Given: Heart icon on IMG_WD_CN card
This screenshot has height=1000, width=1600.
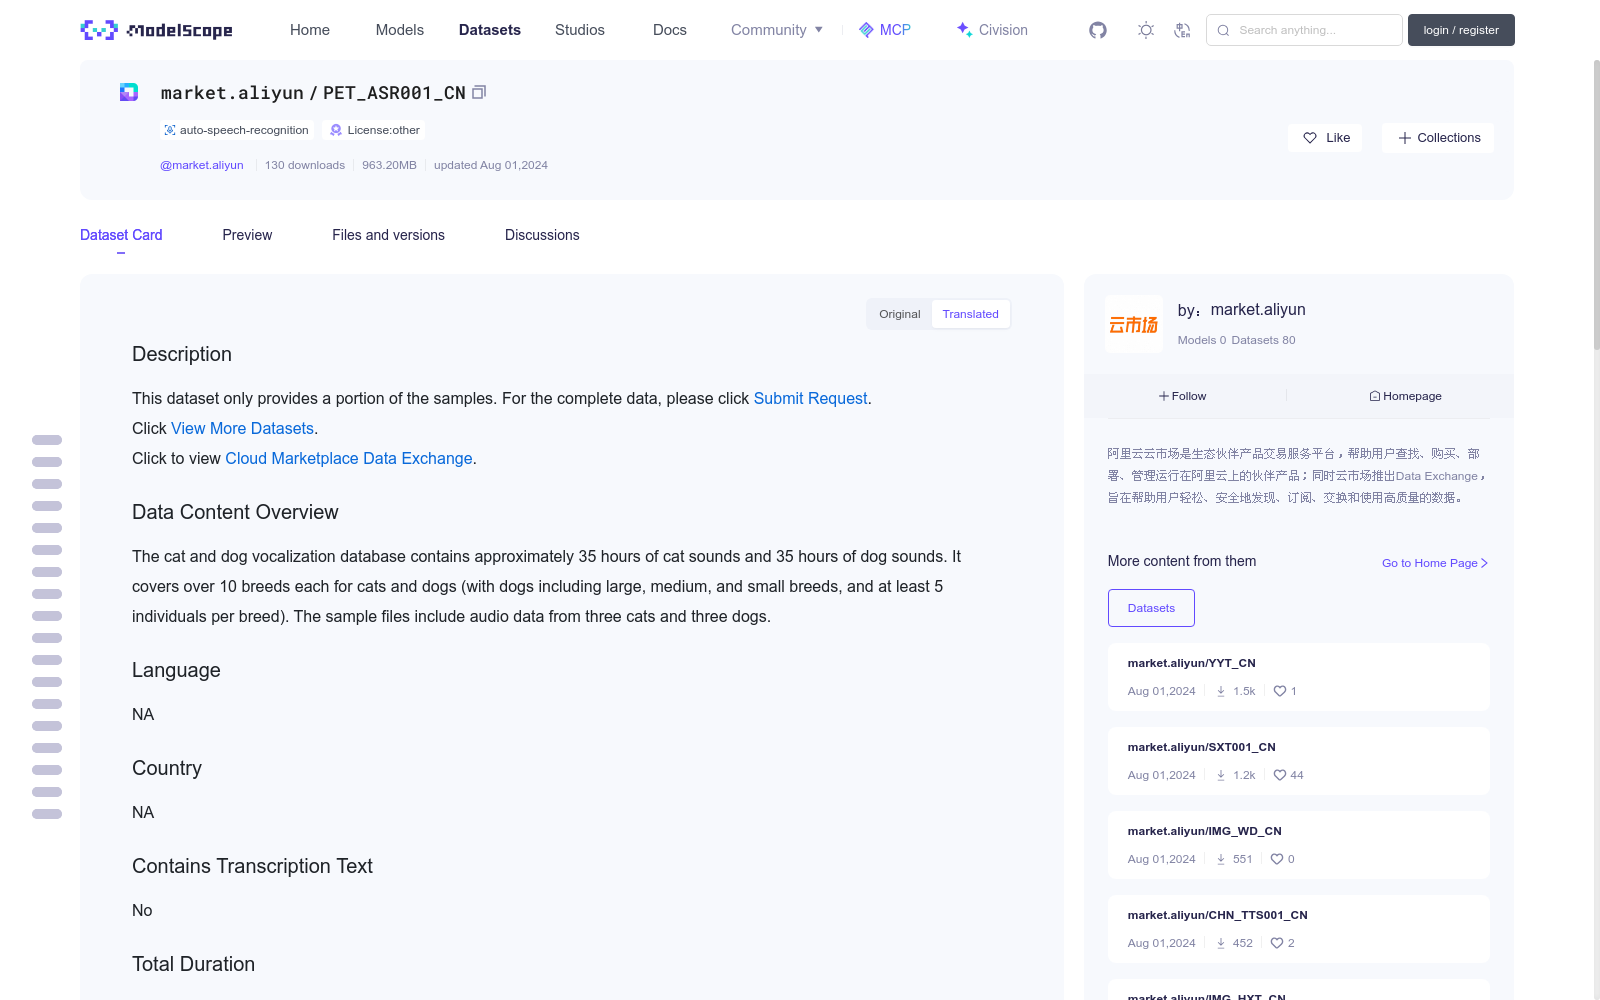Looking at the screenshot, I should [1277, 859].
